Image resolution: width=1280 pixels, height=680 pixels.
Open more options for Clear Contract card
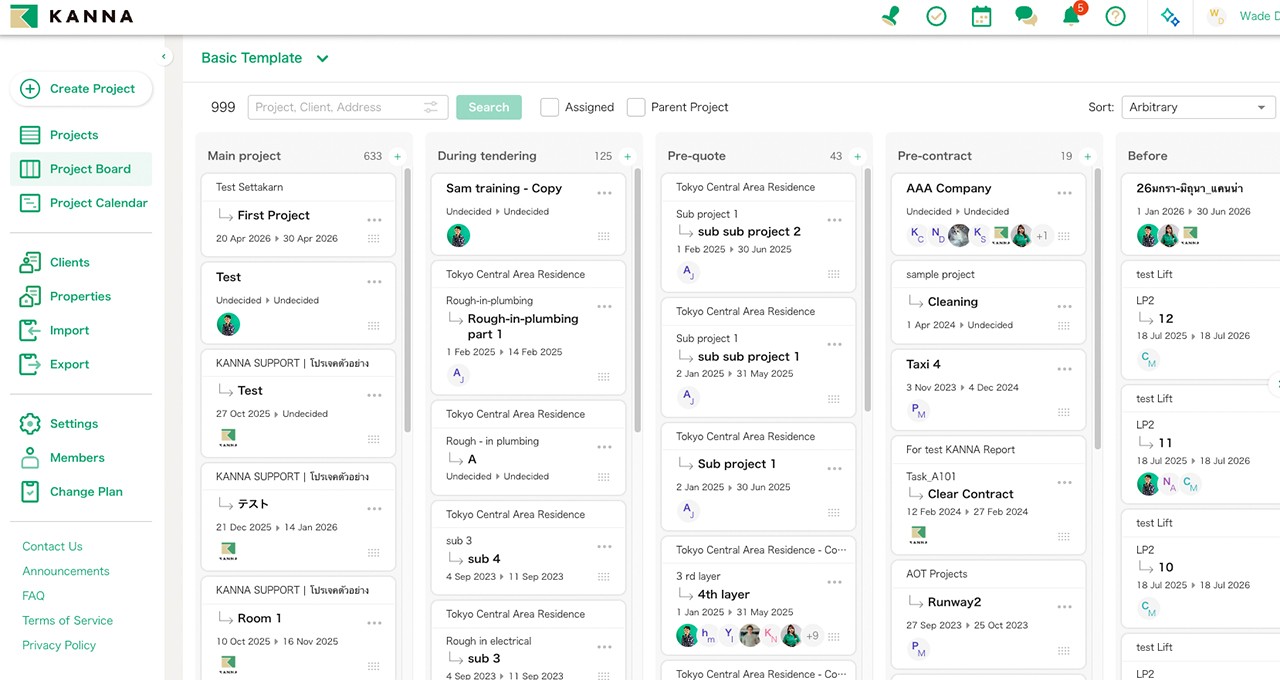pyautogui.click(x=1064, y=482)
